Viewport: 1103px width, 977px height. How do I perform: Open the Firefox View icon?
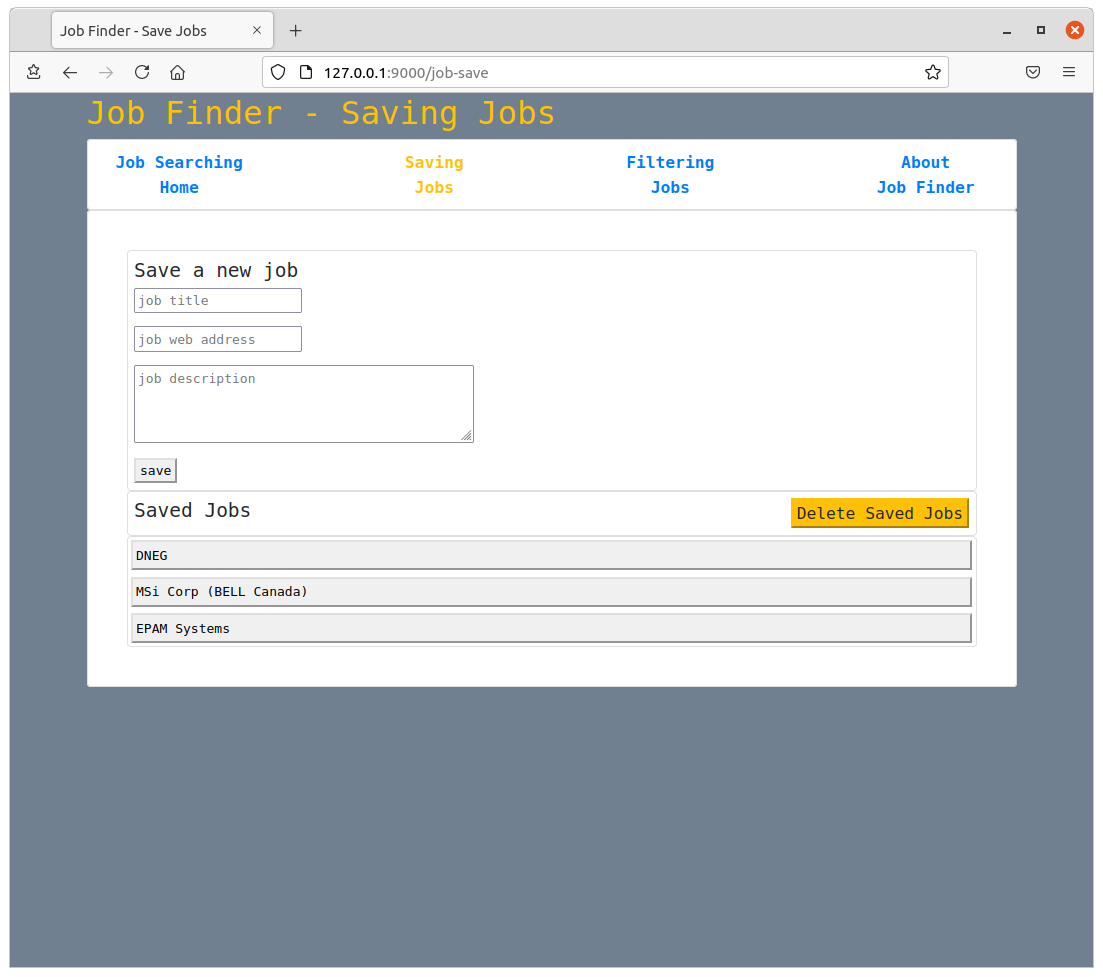pos(33,72)
